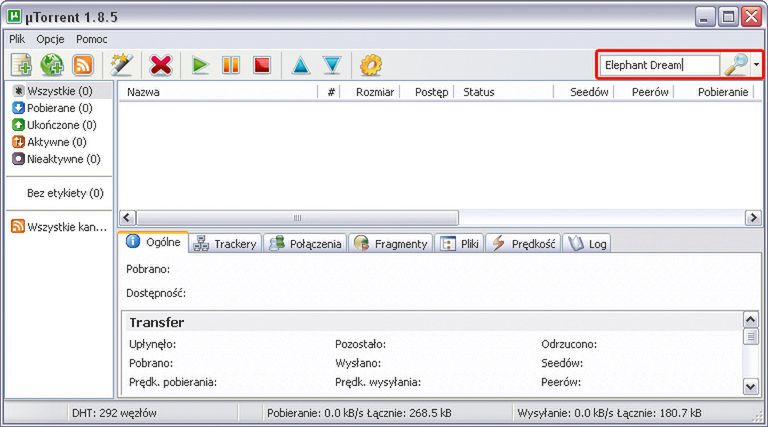Click the Add Torrent toolbar icon
Image resolution: width=768 pixels, height=427 pixels.
point(22,65)
